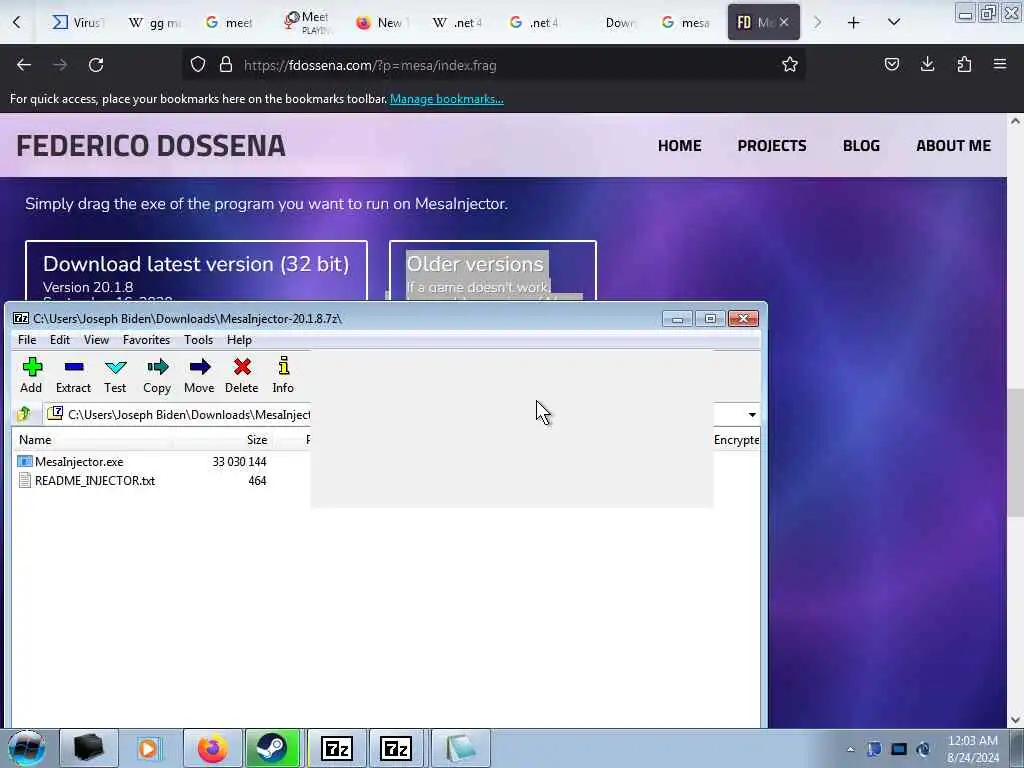The image size is (1024, 768).
Task: Close the active FD tab
Action: pos(784,23)
